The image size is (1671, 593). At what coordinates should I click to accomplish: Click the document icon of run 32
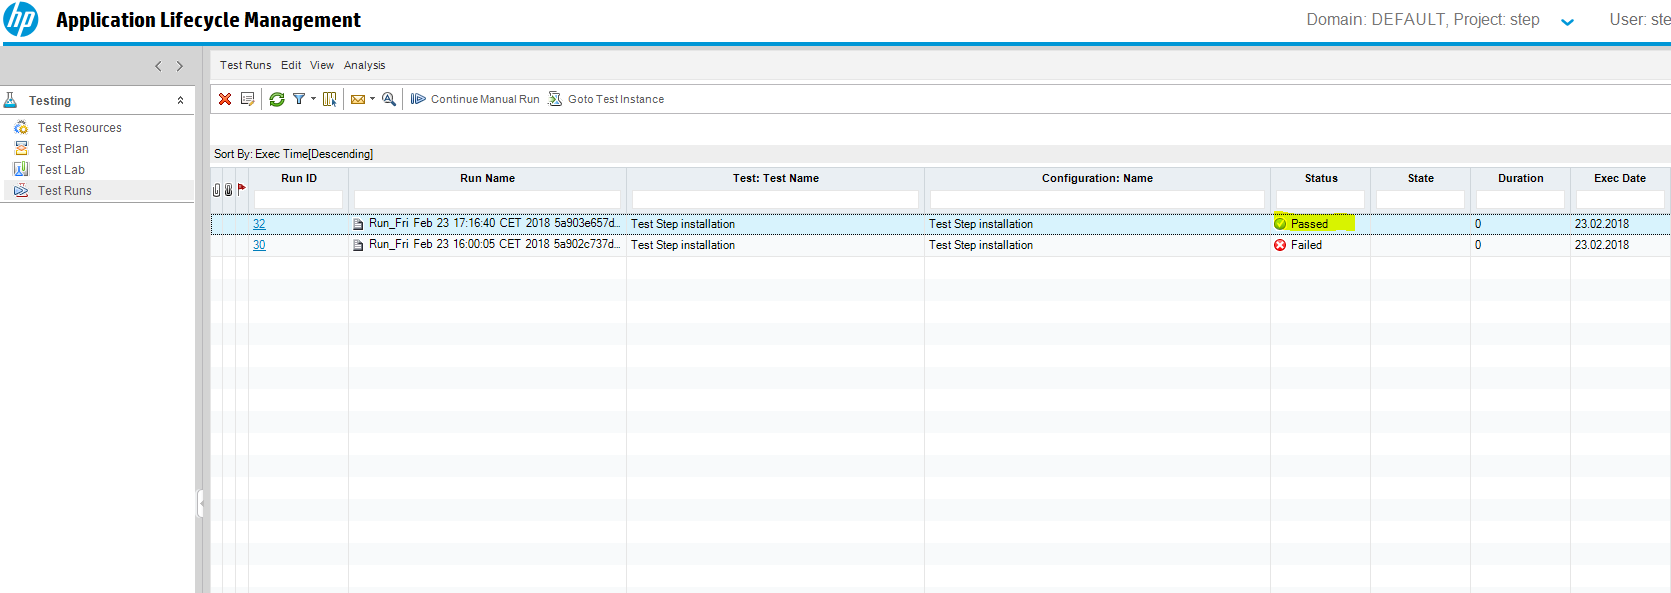pos(358,224)
